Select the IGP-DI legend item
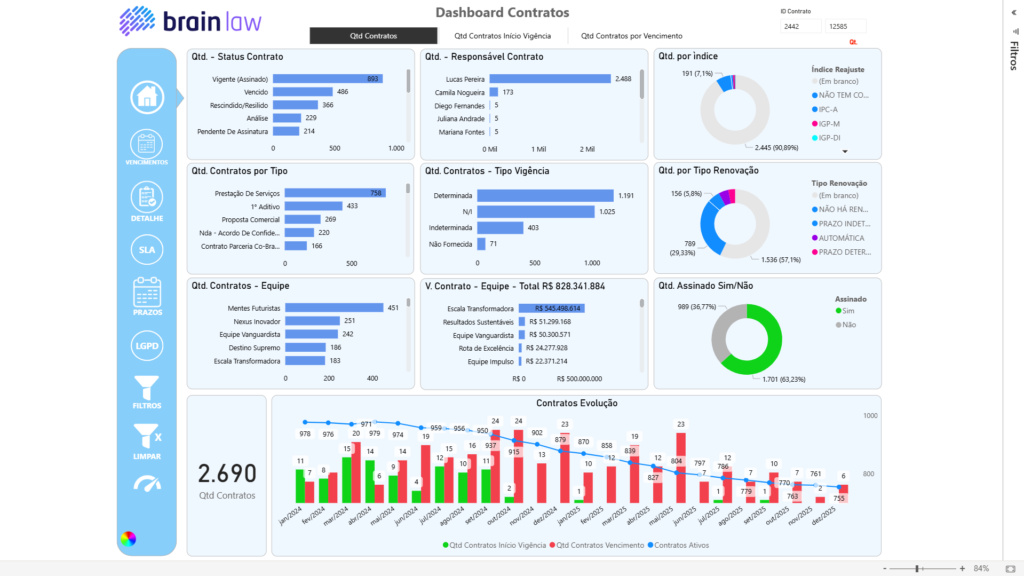Viewport: 1024px width, 576px height. point(826,138)
